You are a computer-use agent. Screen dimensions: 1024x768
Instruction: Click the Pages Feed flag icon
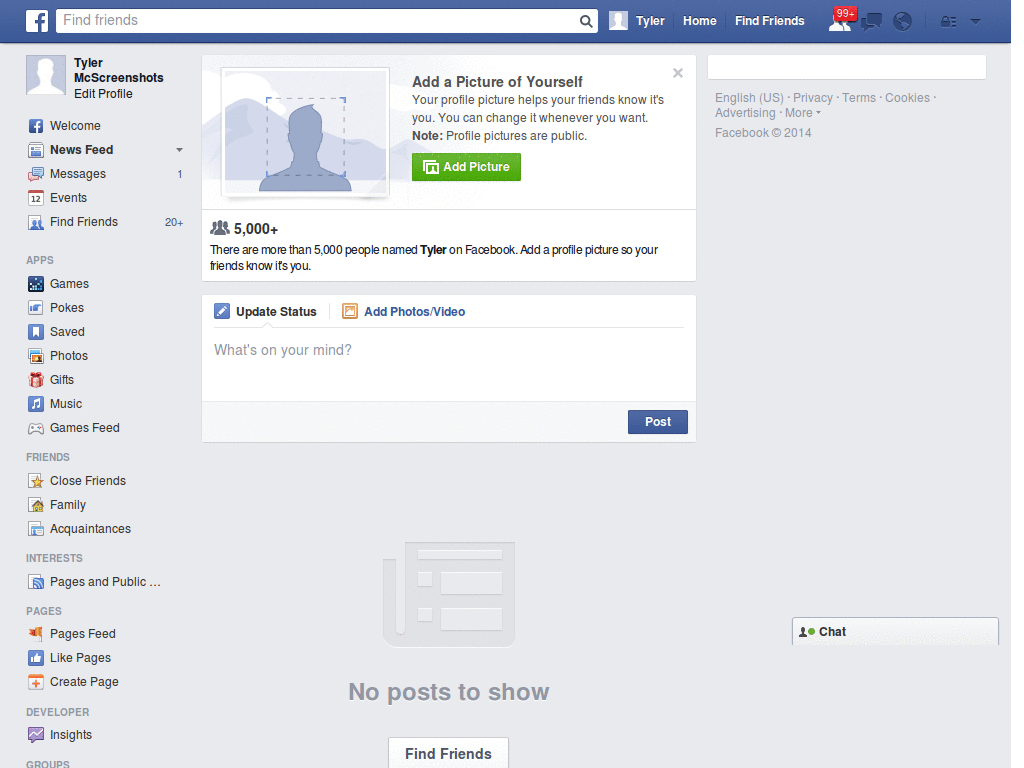pos(36,633)
